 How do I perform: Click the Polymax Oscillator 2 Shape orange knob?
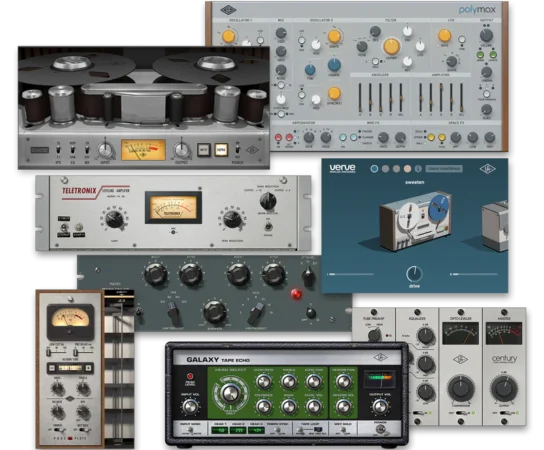(334, 36)
